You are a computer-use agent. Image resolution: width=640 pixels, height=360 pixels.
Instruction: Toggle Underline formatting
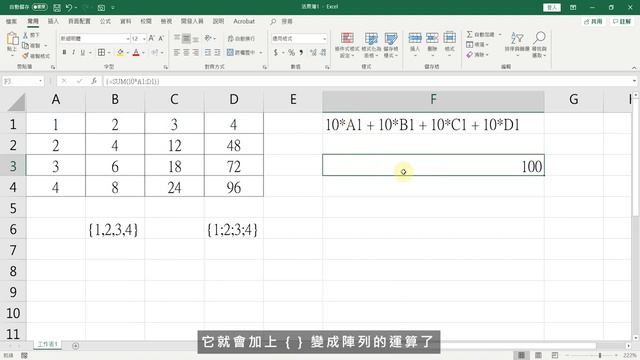click(83, 52)
